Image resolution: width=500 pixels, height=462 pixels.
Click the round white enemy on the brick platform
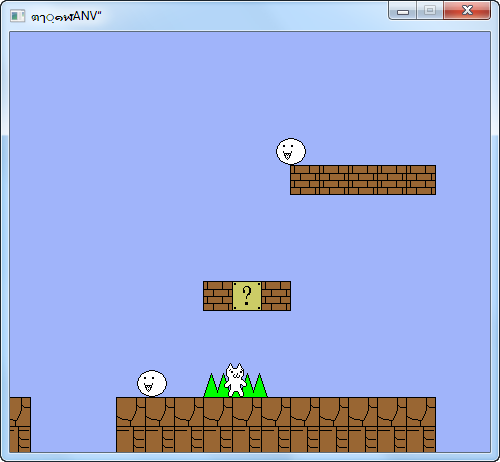[x=291, y=151]
